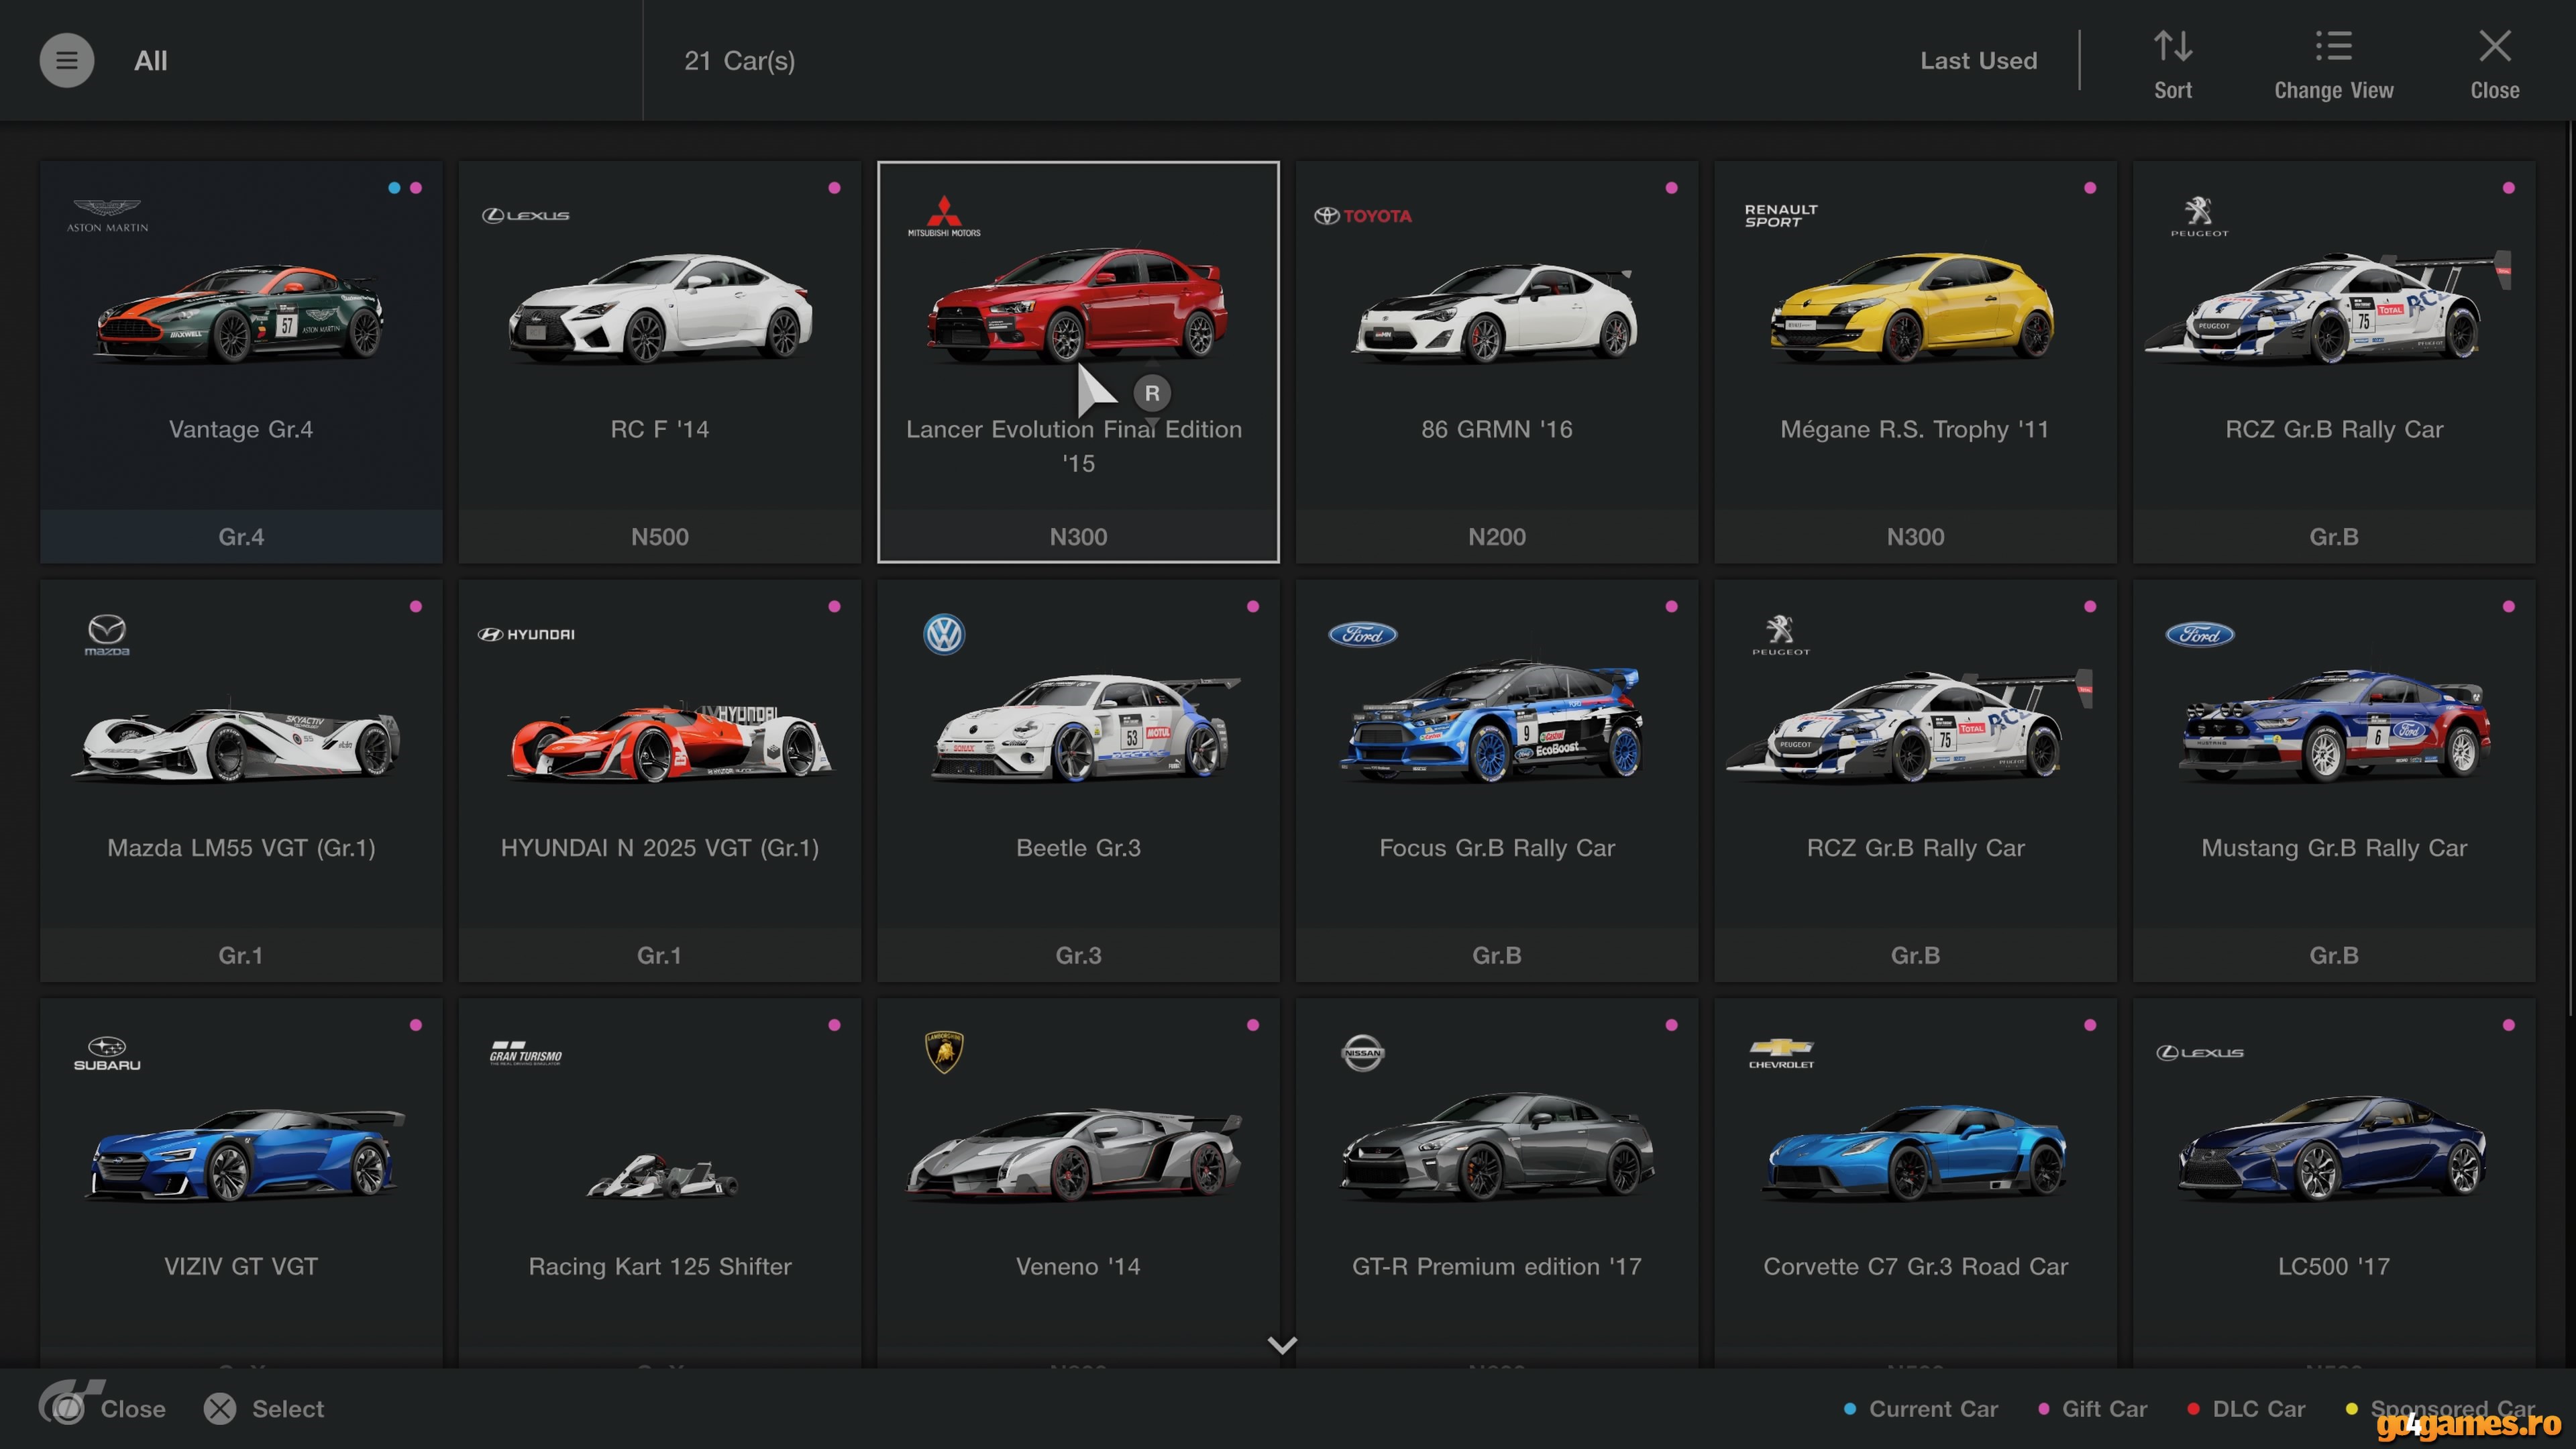2576x1449 pixels.
Task: Click the Hyundai logo on N 2025 card
Action: pyautogui.click(x=526, y=634)
